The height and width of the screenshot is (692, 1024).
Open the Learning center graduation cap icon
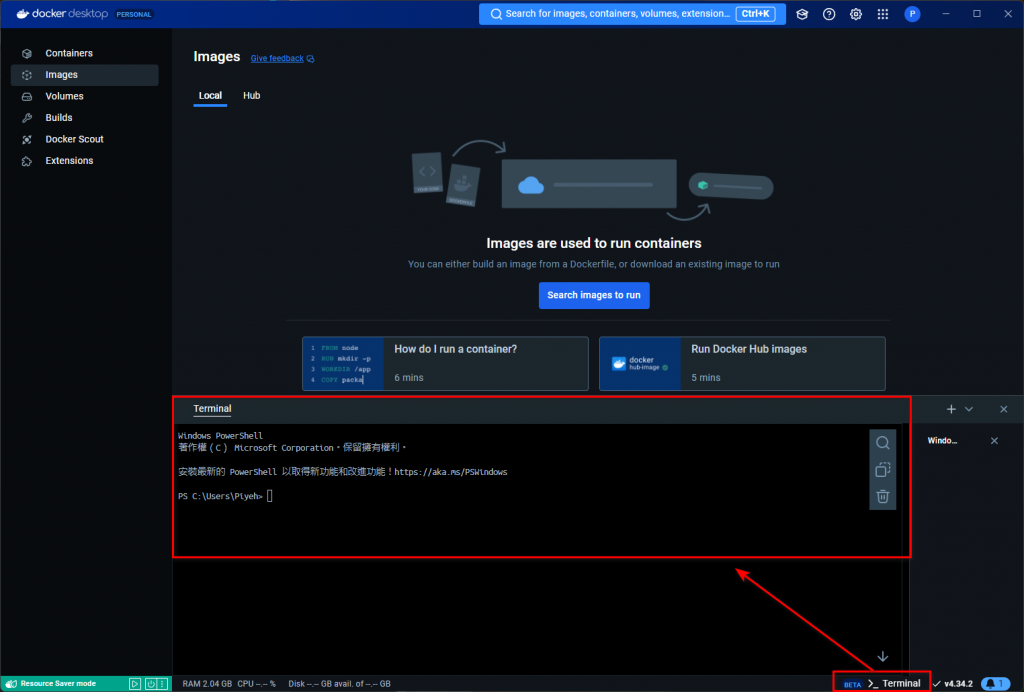click(802, 14)
